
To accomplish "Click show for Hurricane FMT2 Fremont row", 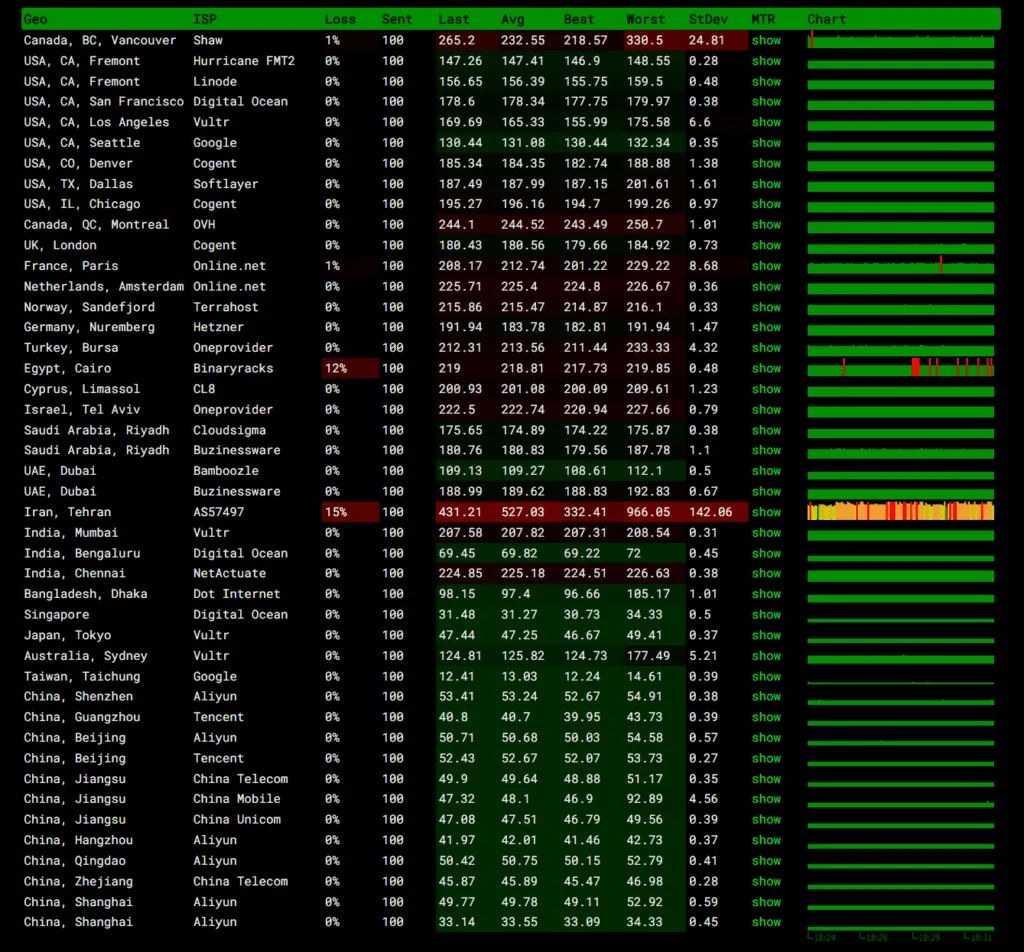I will coord(766,61).
